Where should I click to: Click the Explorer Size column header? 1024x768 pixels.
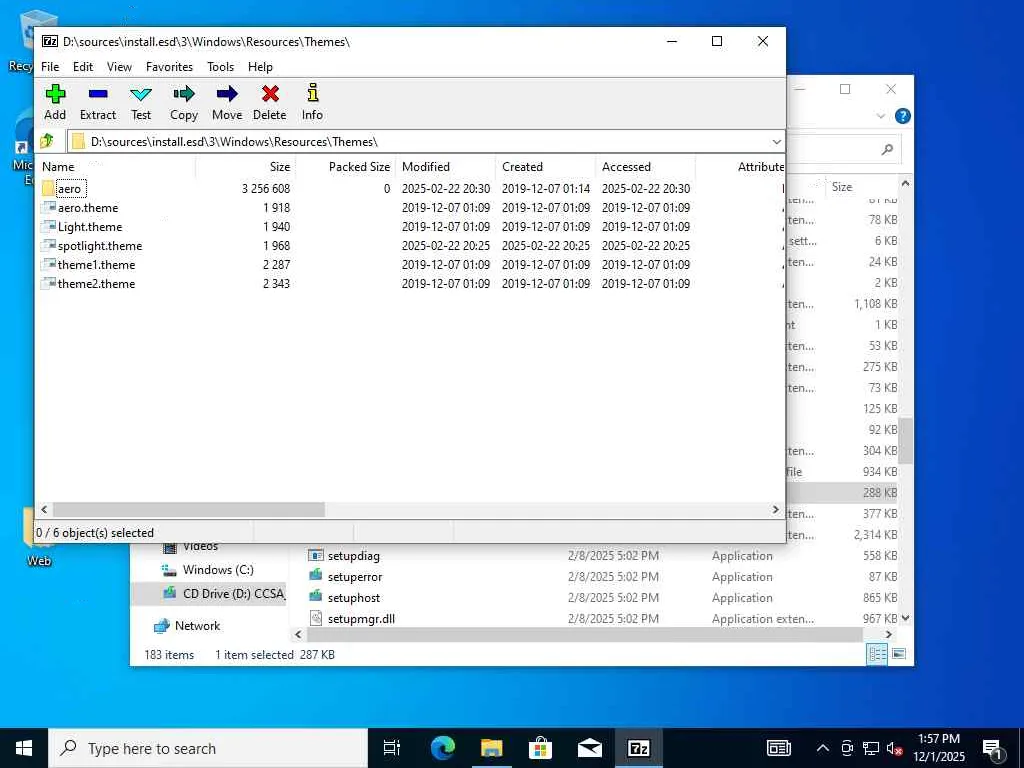pyautogui.click(x=861, y=187)
